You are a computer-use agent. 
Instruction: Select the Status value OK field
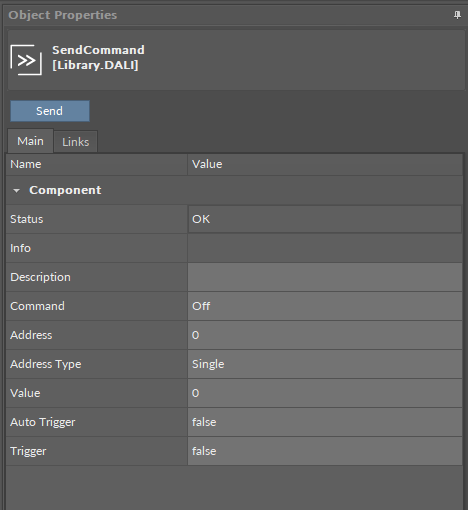(x=325, y=219)
